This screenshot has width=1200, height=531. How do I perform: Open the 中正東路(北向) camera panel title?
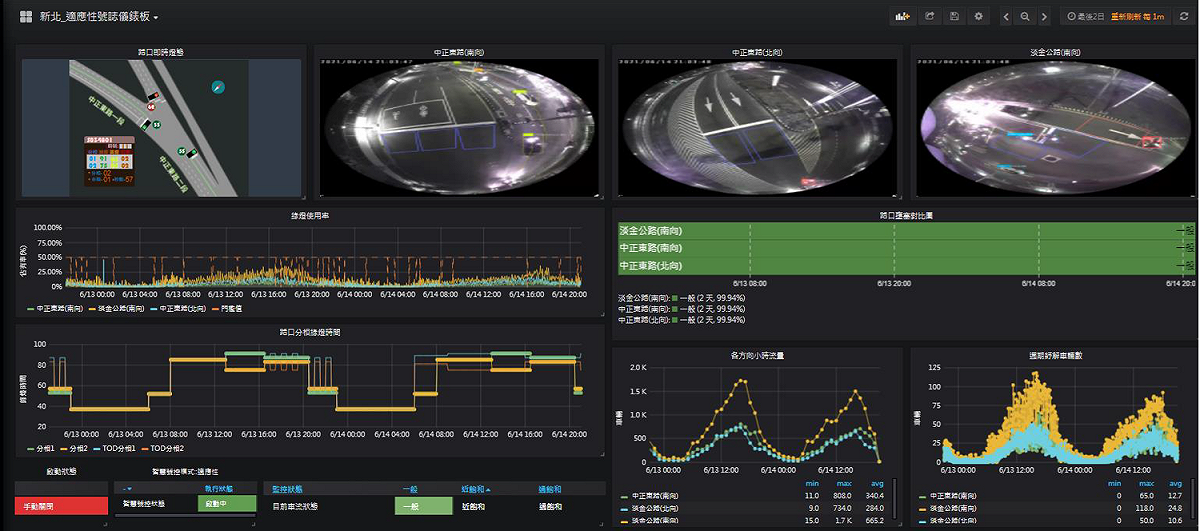pyautogui.click(x=756, y=51)
